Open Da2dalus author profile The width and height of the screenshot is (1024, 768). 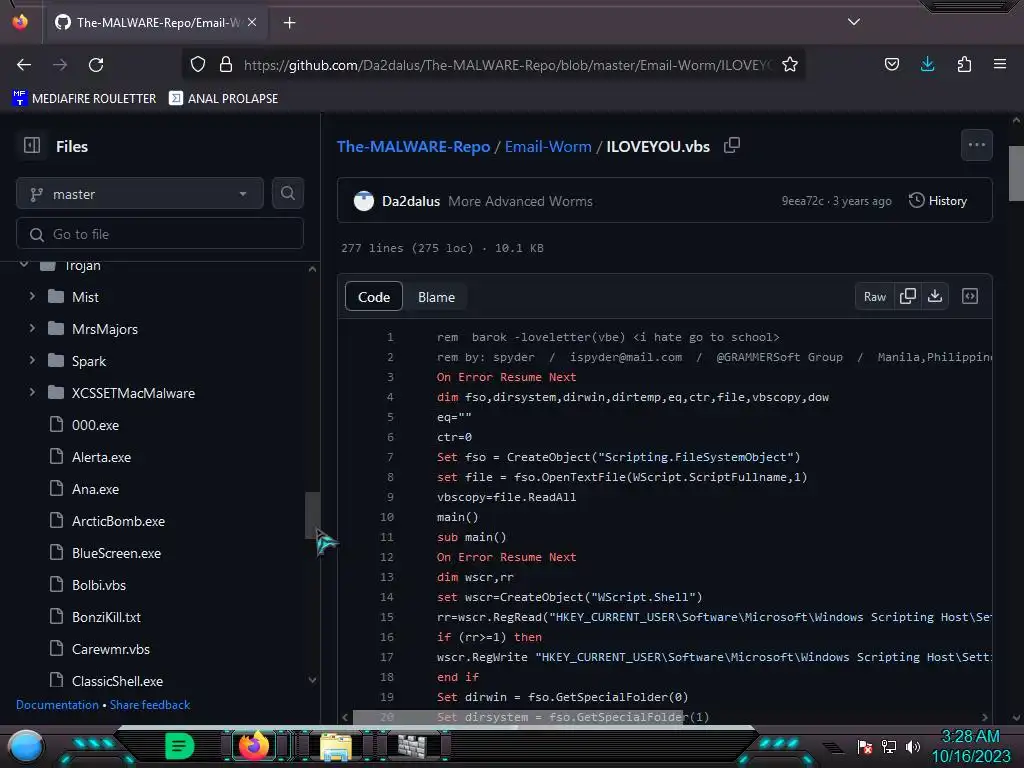coord(411,201)
